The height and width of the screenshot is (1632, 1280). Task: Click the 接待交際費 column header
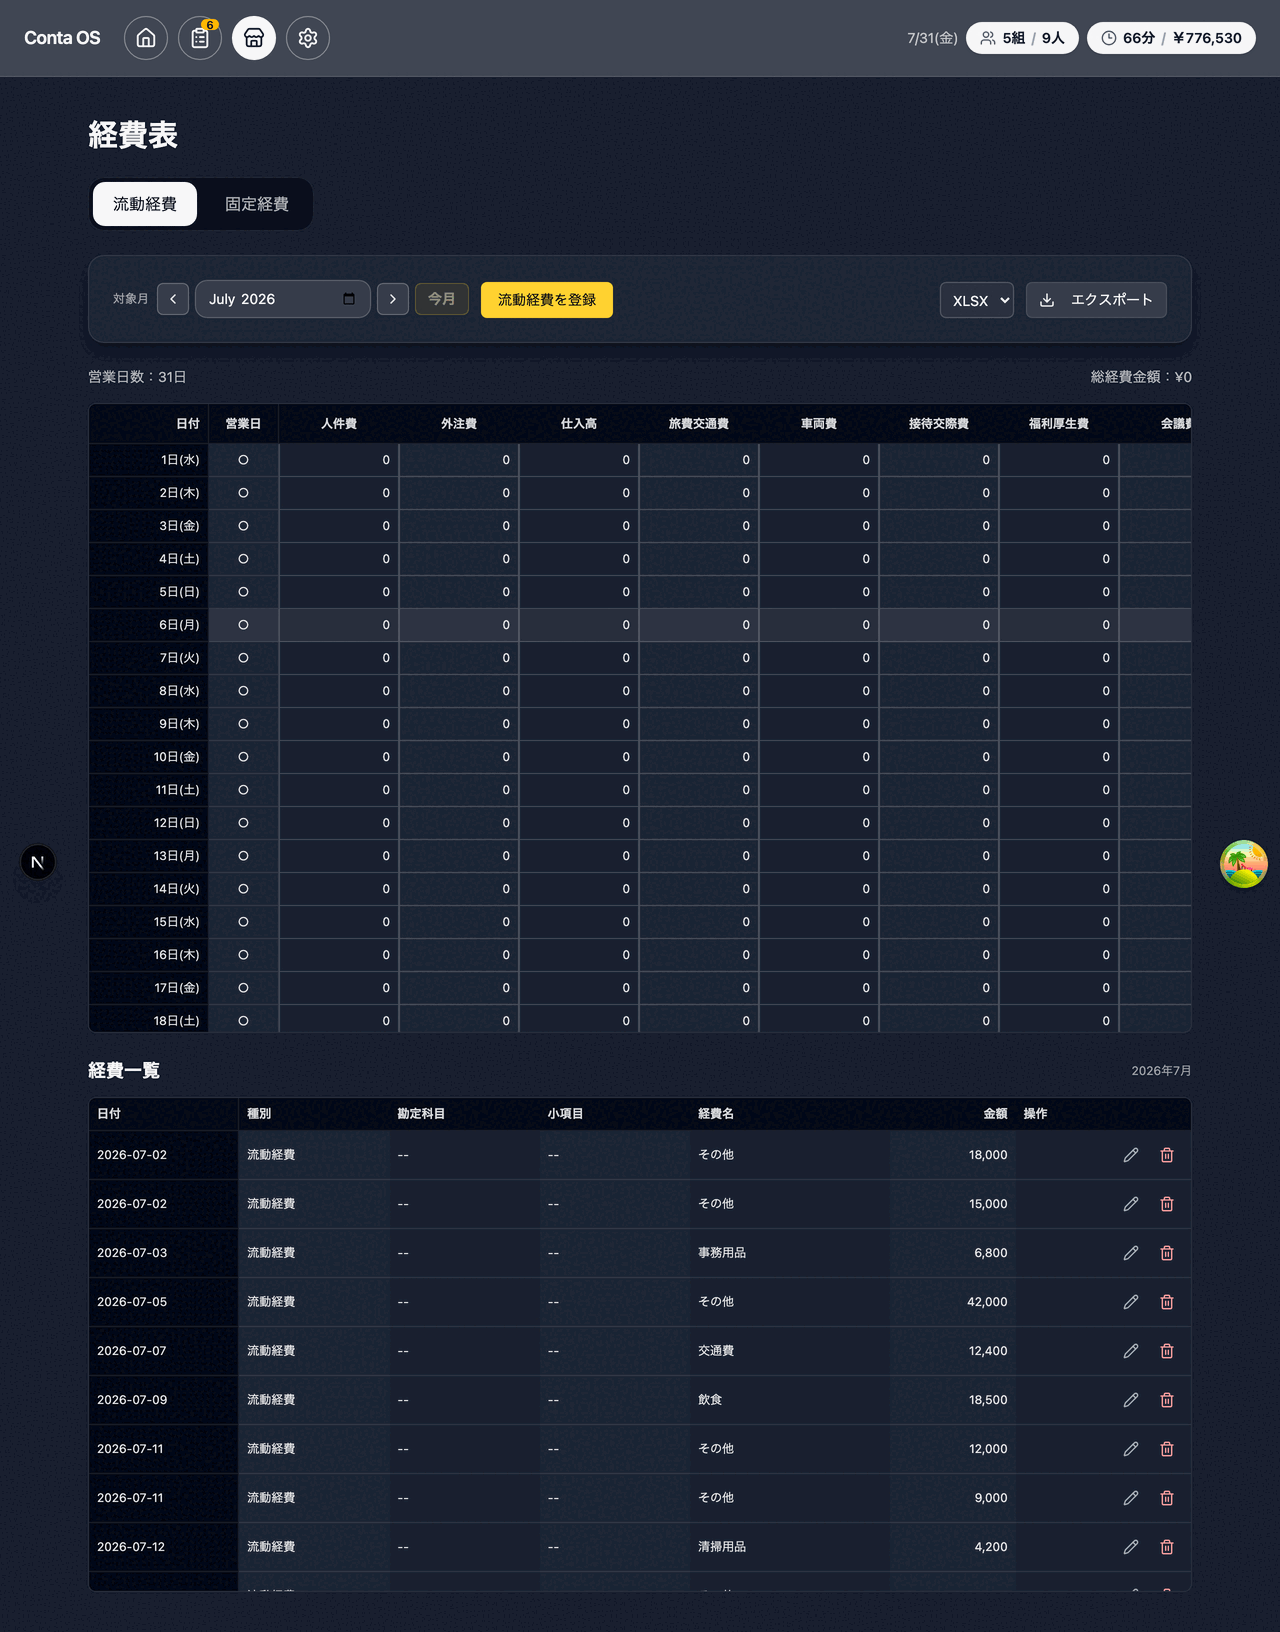pyautogui.click(x=939, y=424)
